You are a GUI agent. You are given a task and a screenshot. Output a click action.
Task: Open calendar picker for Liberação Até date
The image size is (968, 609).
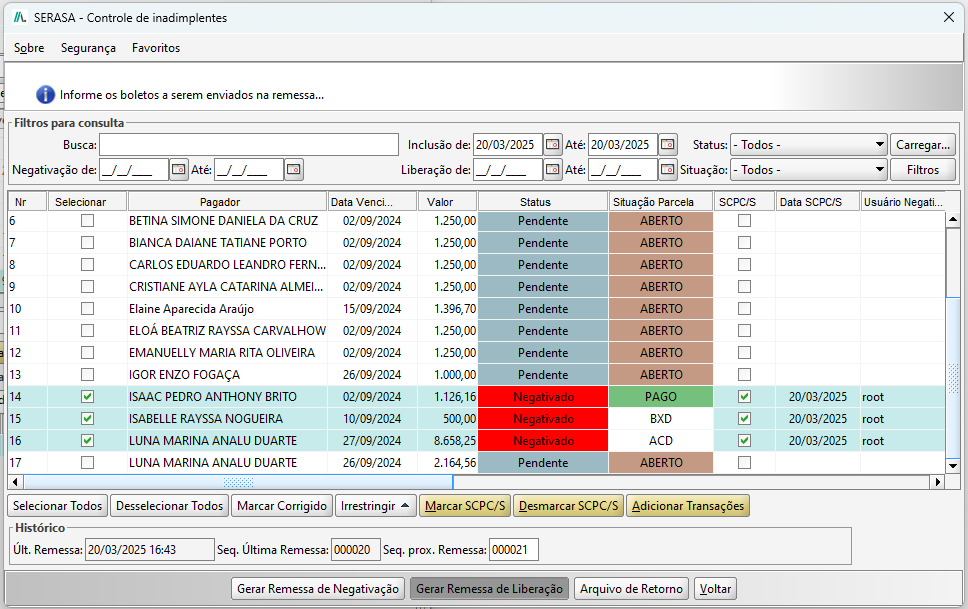pos(667,169)
